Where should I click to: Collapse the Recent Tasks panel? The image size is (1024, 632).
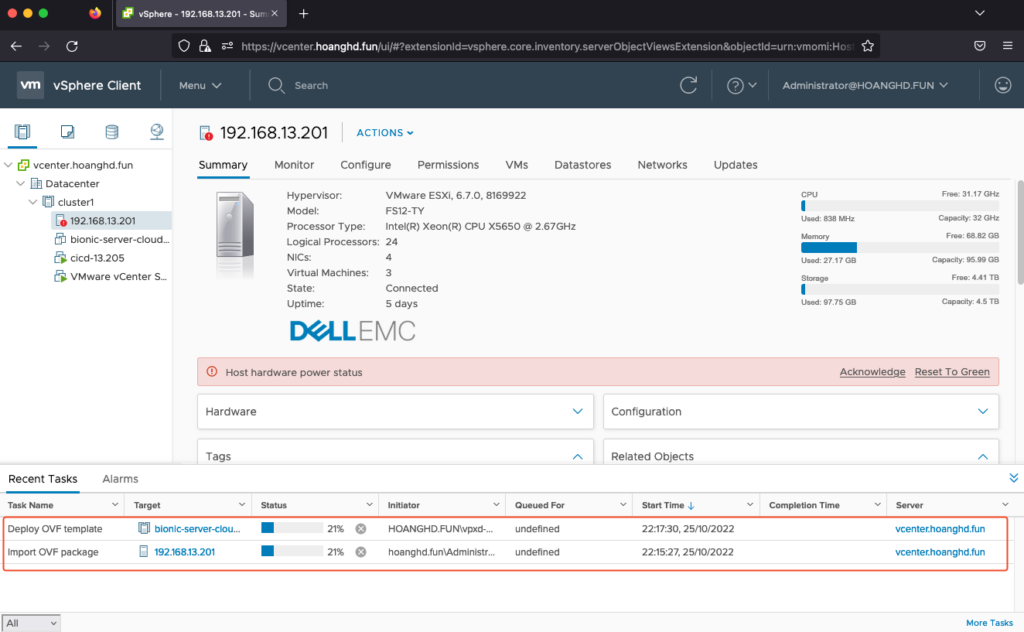pos(1013,478)
